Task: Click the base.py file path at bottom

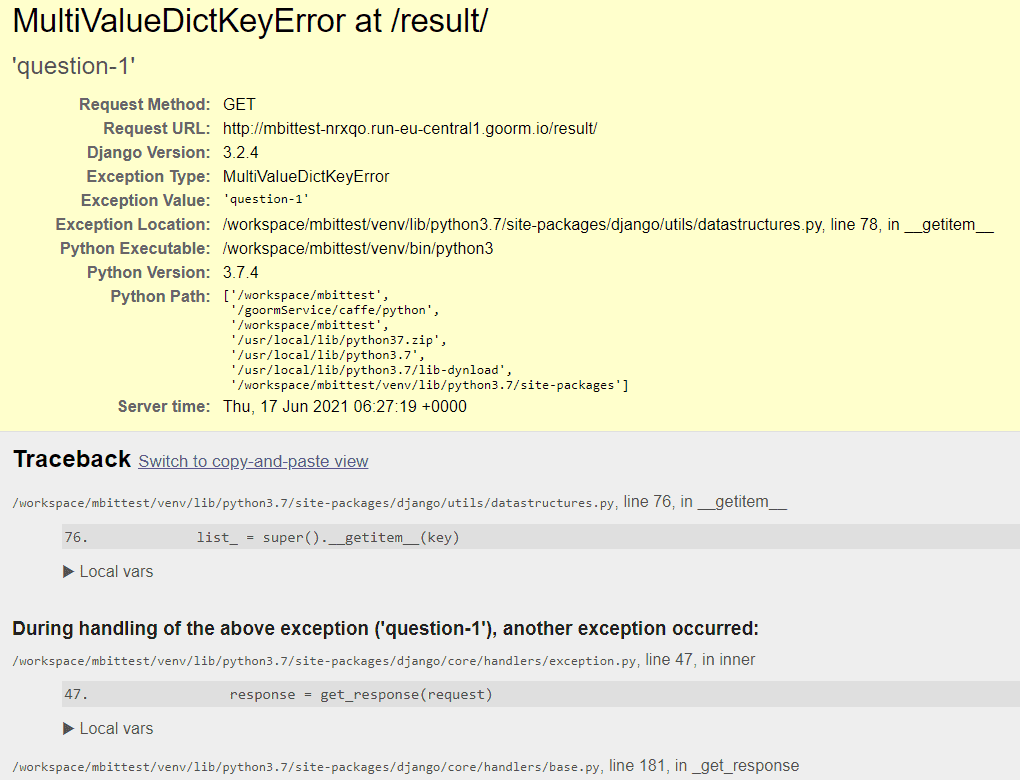Action: pyautogui.click(x=307, y=767)
